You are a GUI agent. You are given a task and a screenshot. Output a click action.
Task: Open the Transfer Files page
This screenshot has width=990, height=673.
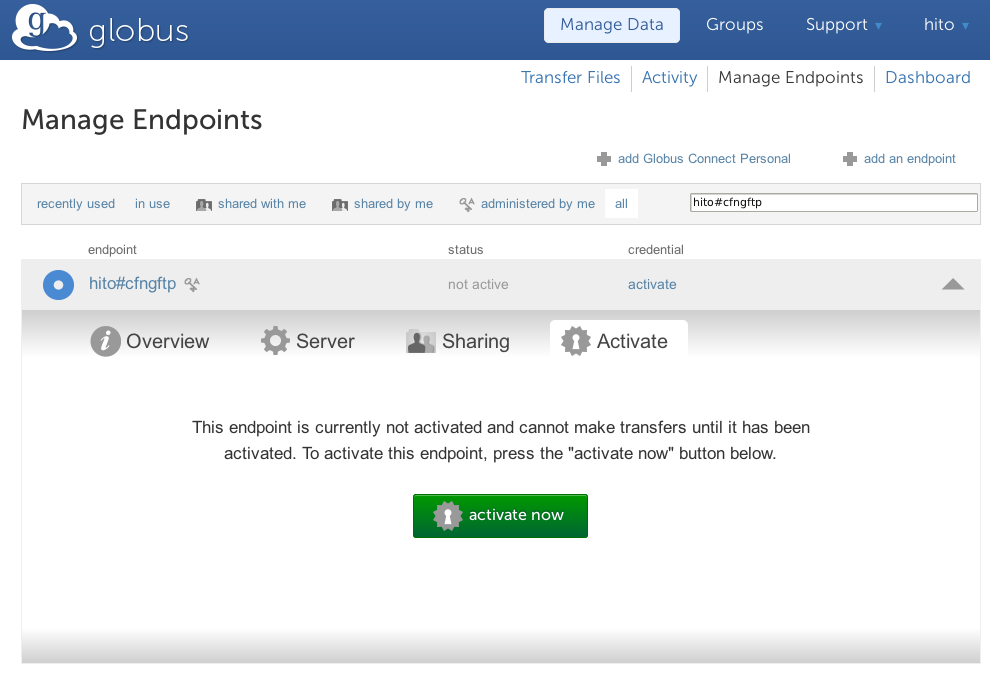point(570,78)
